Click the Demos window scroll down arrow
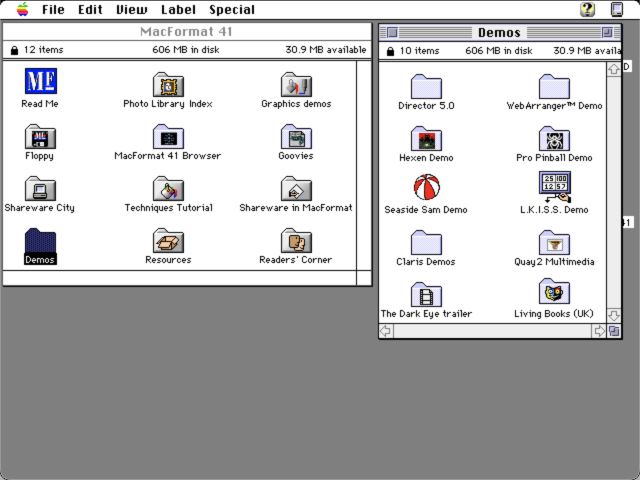640x480 pixels. pos(613,316)
